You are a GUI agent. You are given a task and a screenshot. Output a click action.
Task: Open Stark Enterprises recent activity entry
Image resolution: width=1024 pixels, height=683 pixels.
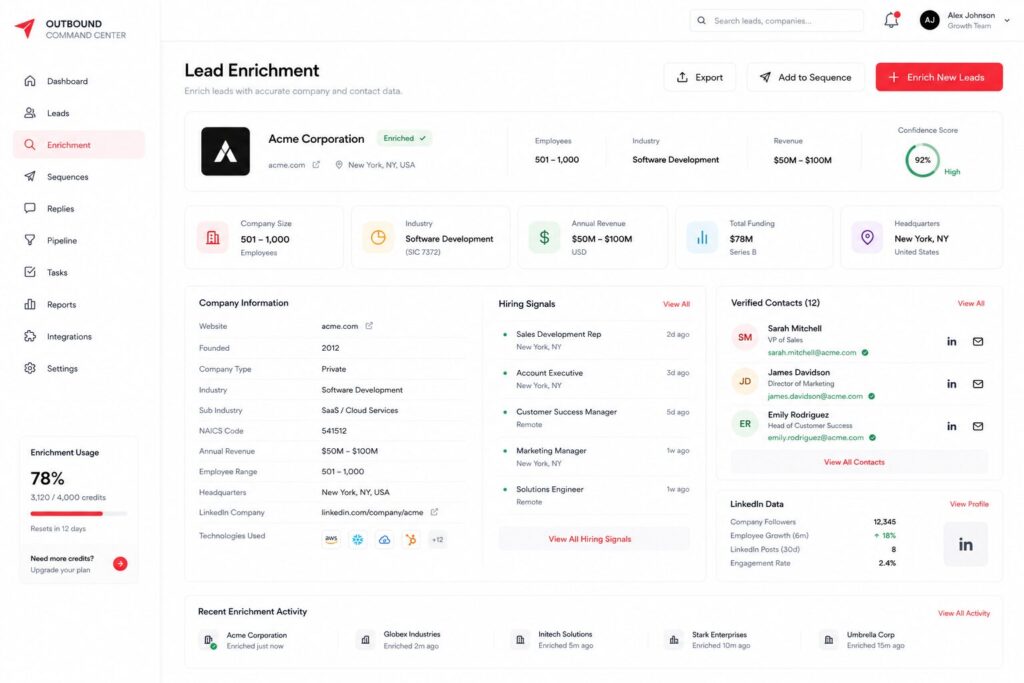710,640
